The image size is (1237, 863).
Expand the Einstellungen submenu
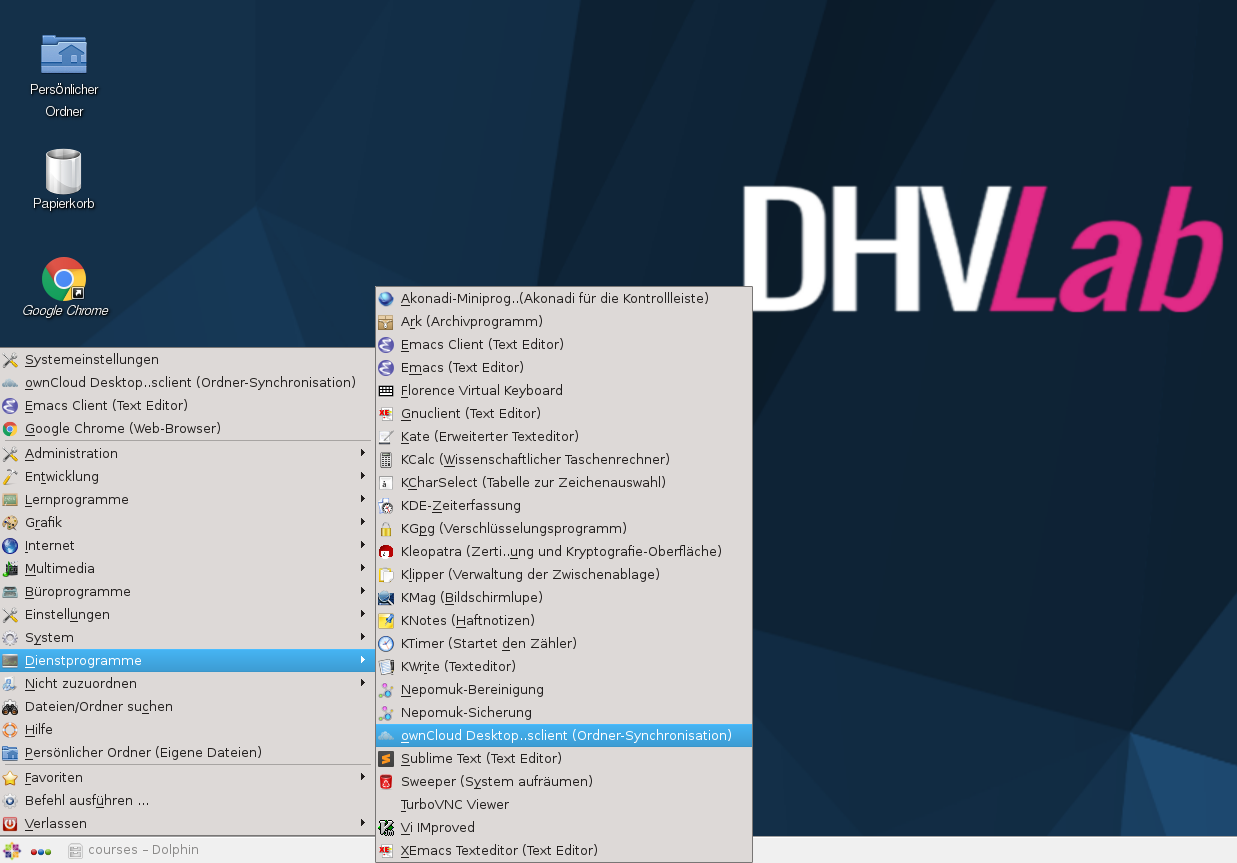(x=186, y=614)
